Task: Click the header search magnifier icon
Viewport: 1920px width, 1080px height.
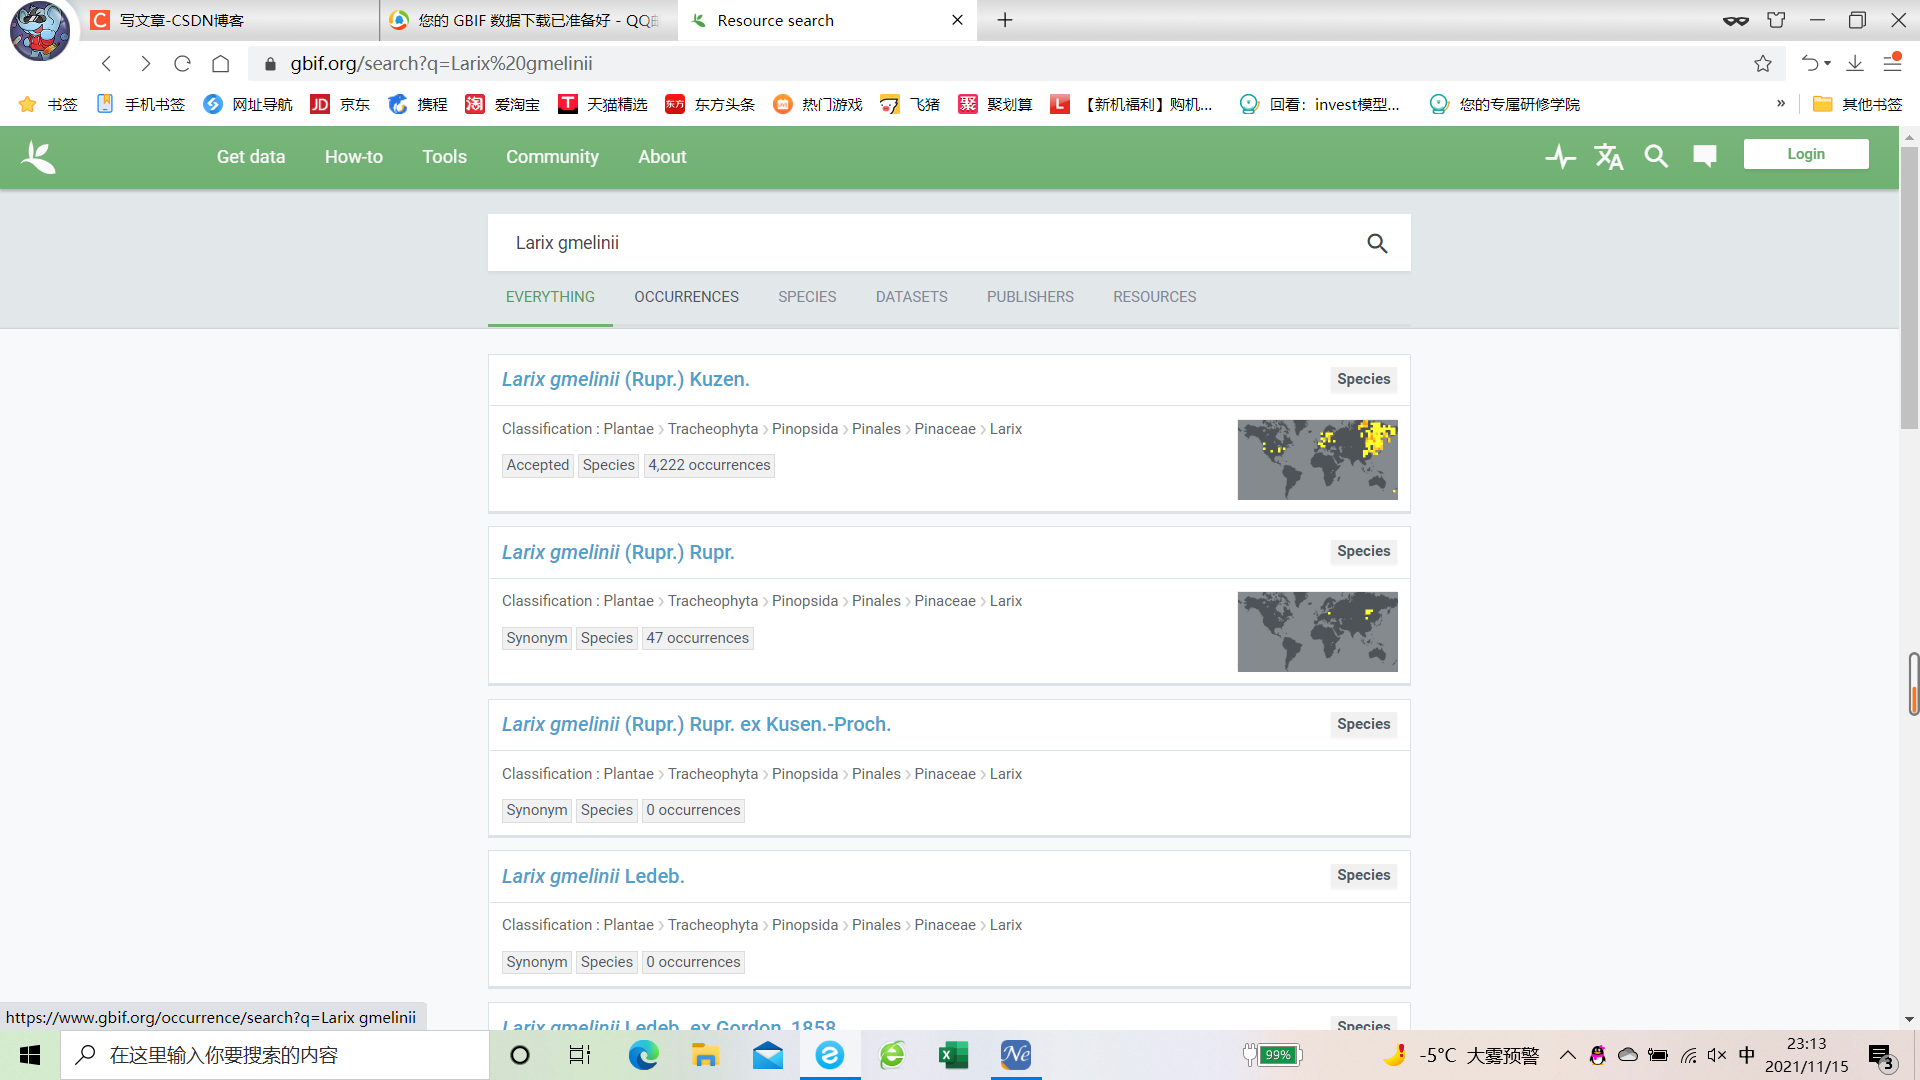Action: click(1656, 157)
